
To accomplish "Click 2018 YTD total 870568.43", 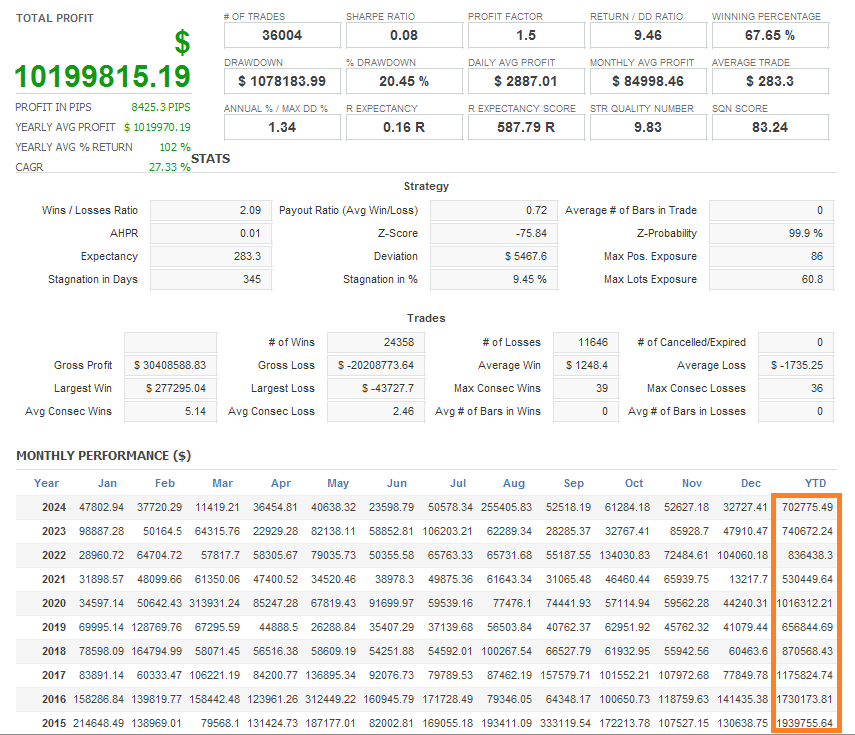I will pos(807,651).
